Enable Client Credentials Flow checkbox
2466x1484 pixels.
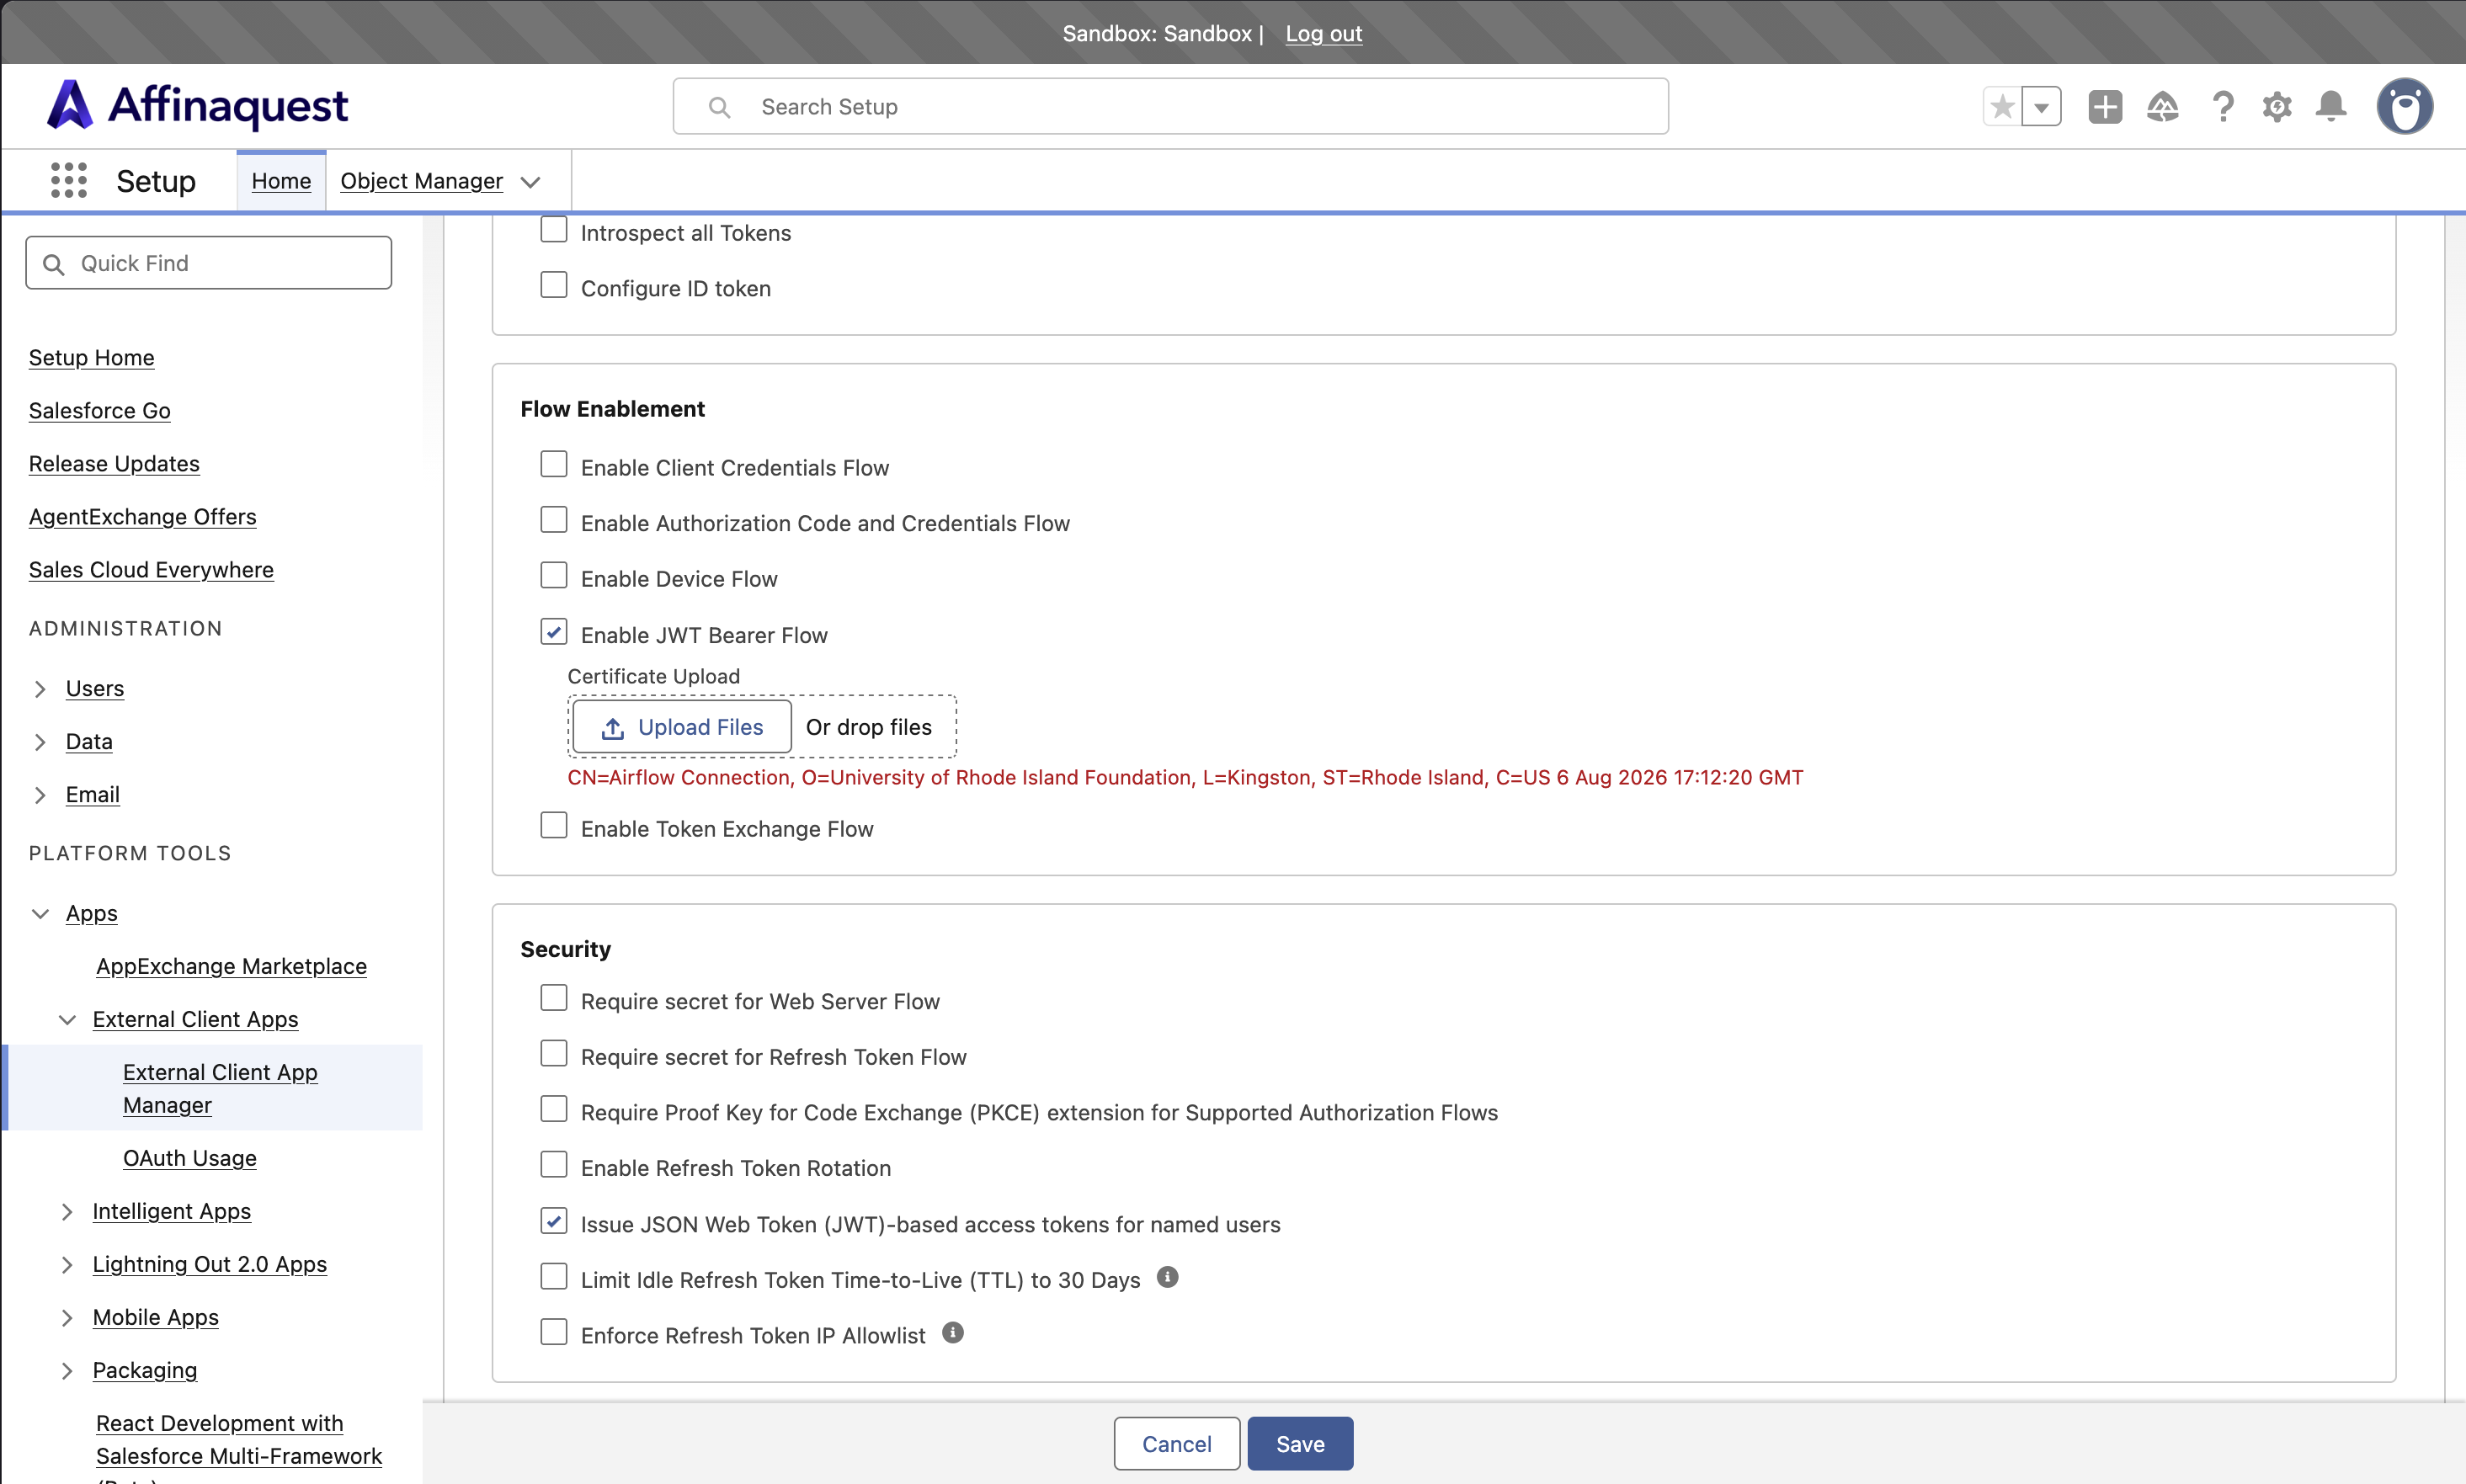(554, 465)
